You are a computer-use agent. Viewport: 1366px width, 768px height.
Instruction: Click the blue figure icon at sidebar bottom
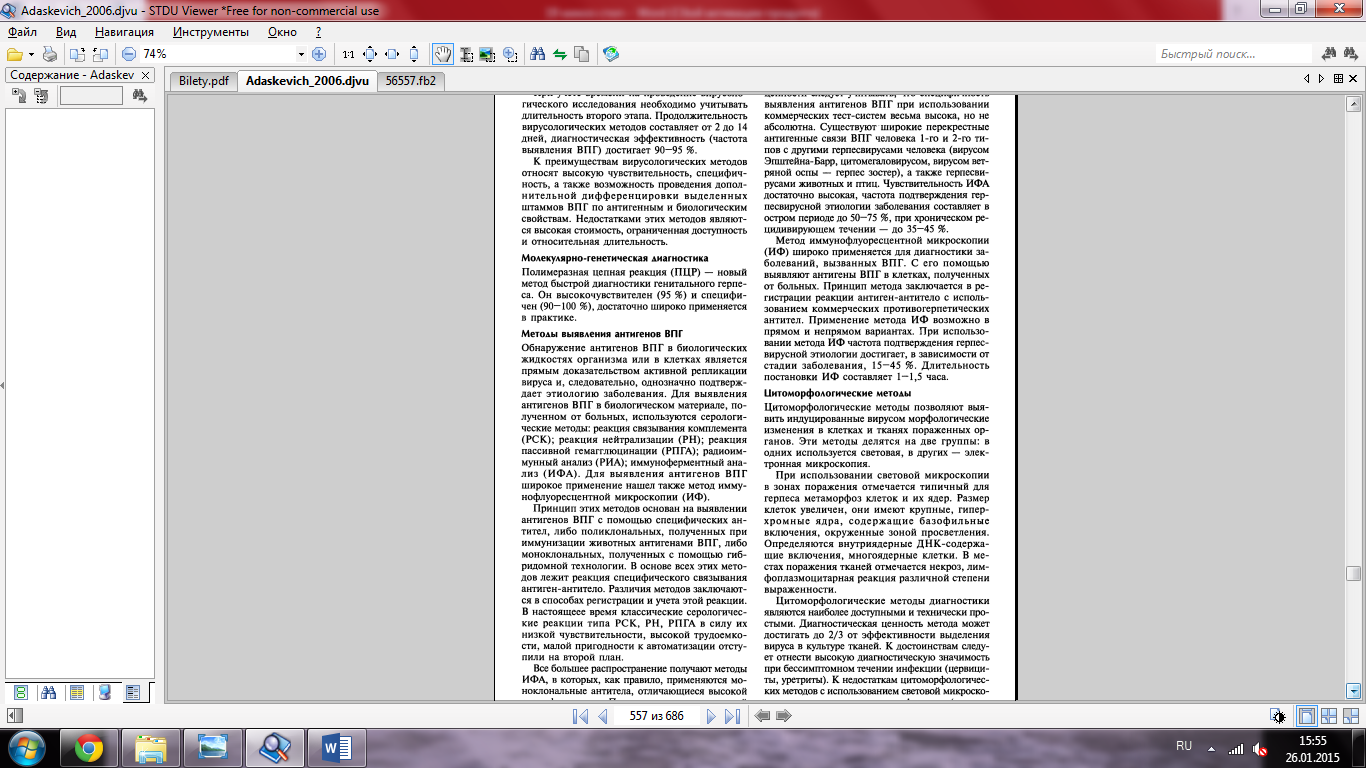(x=104, y=692)
